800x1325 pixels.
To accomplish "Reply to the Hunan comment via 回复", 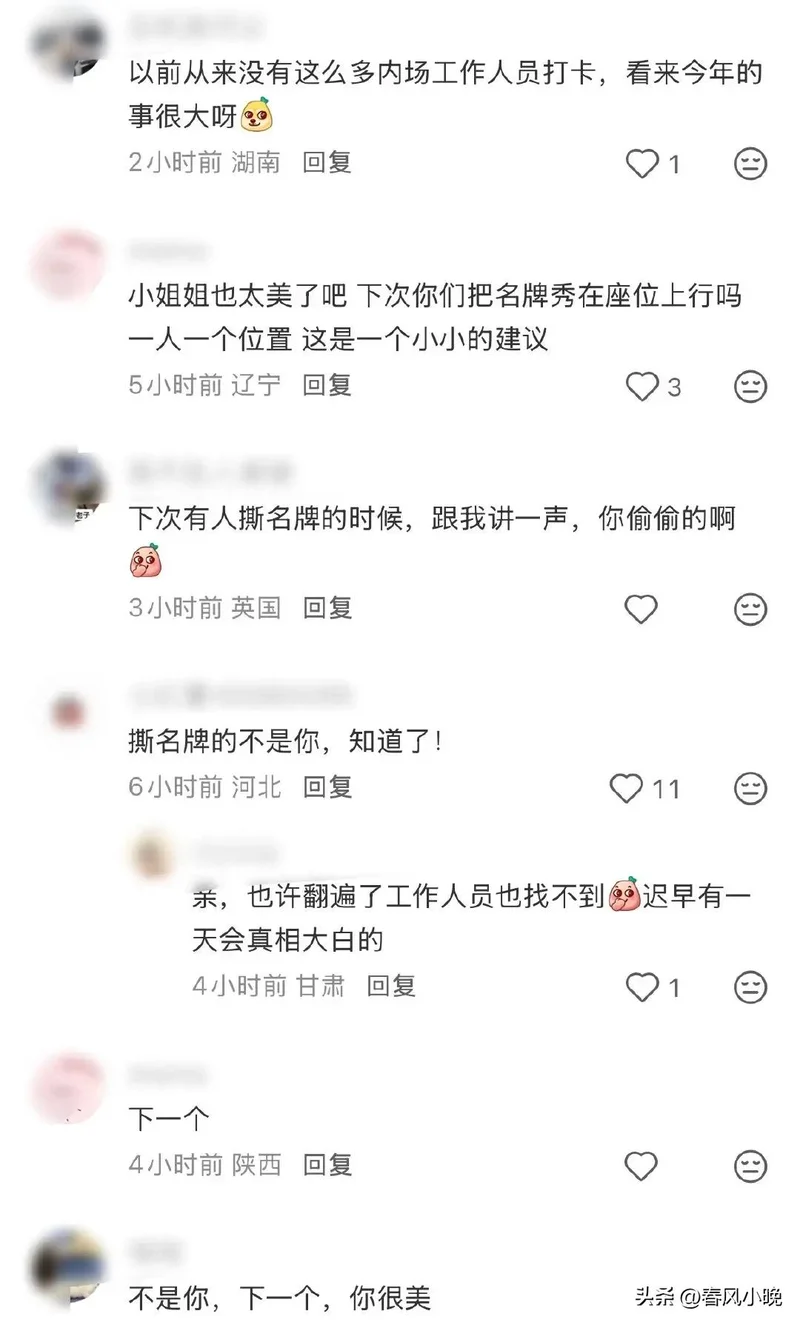I will 328,162.
